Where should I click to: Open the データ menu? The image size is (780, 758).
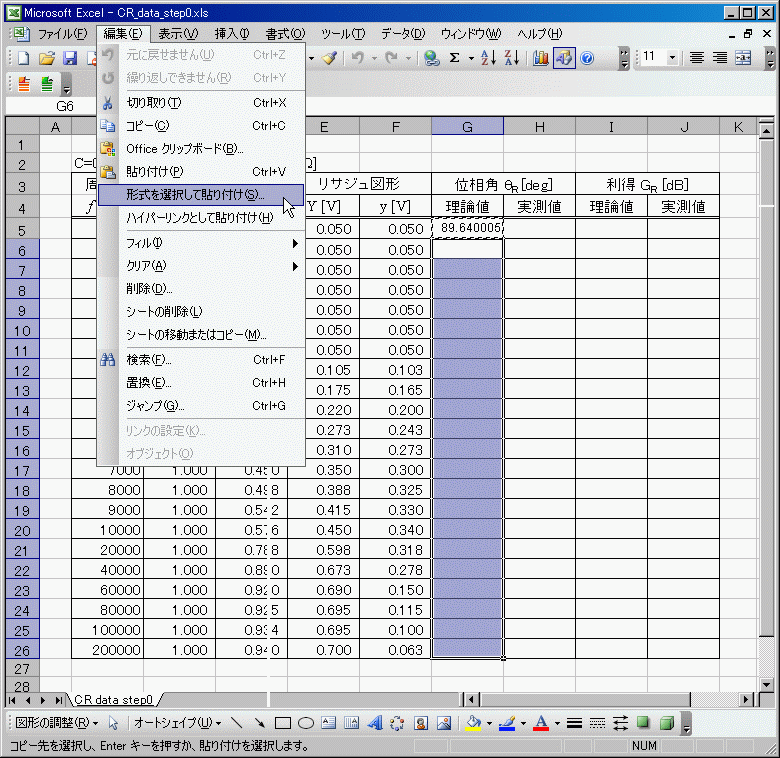[402, 34]
